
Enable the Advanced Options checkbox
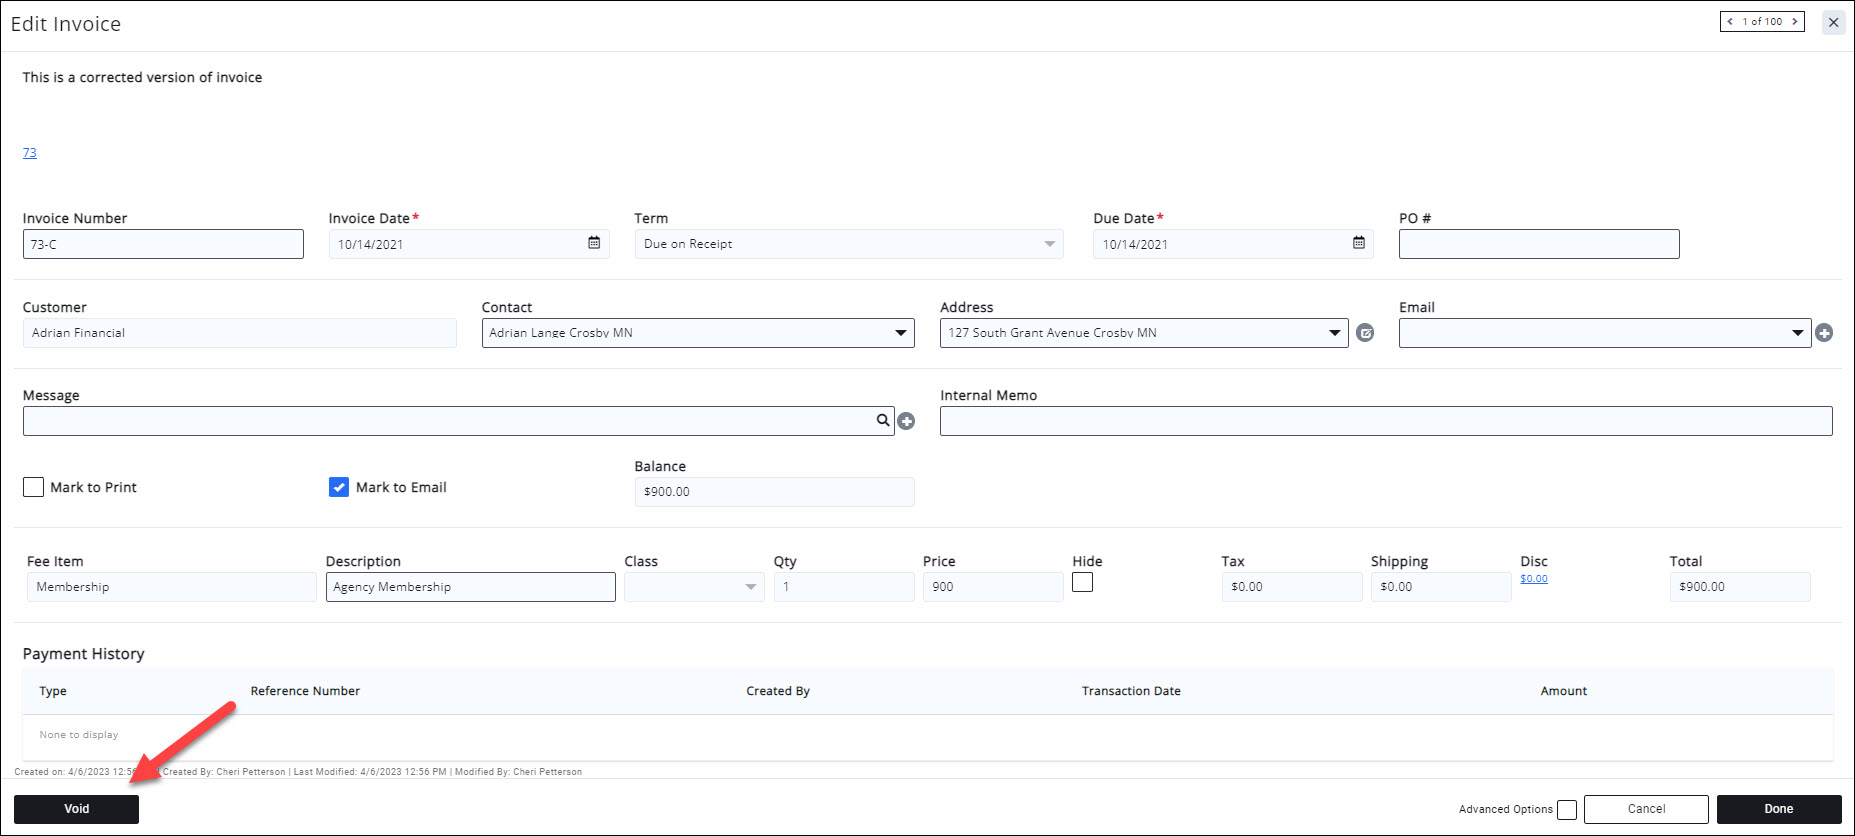pos(1567,809)
